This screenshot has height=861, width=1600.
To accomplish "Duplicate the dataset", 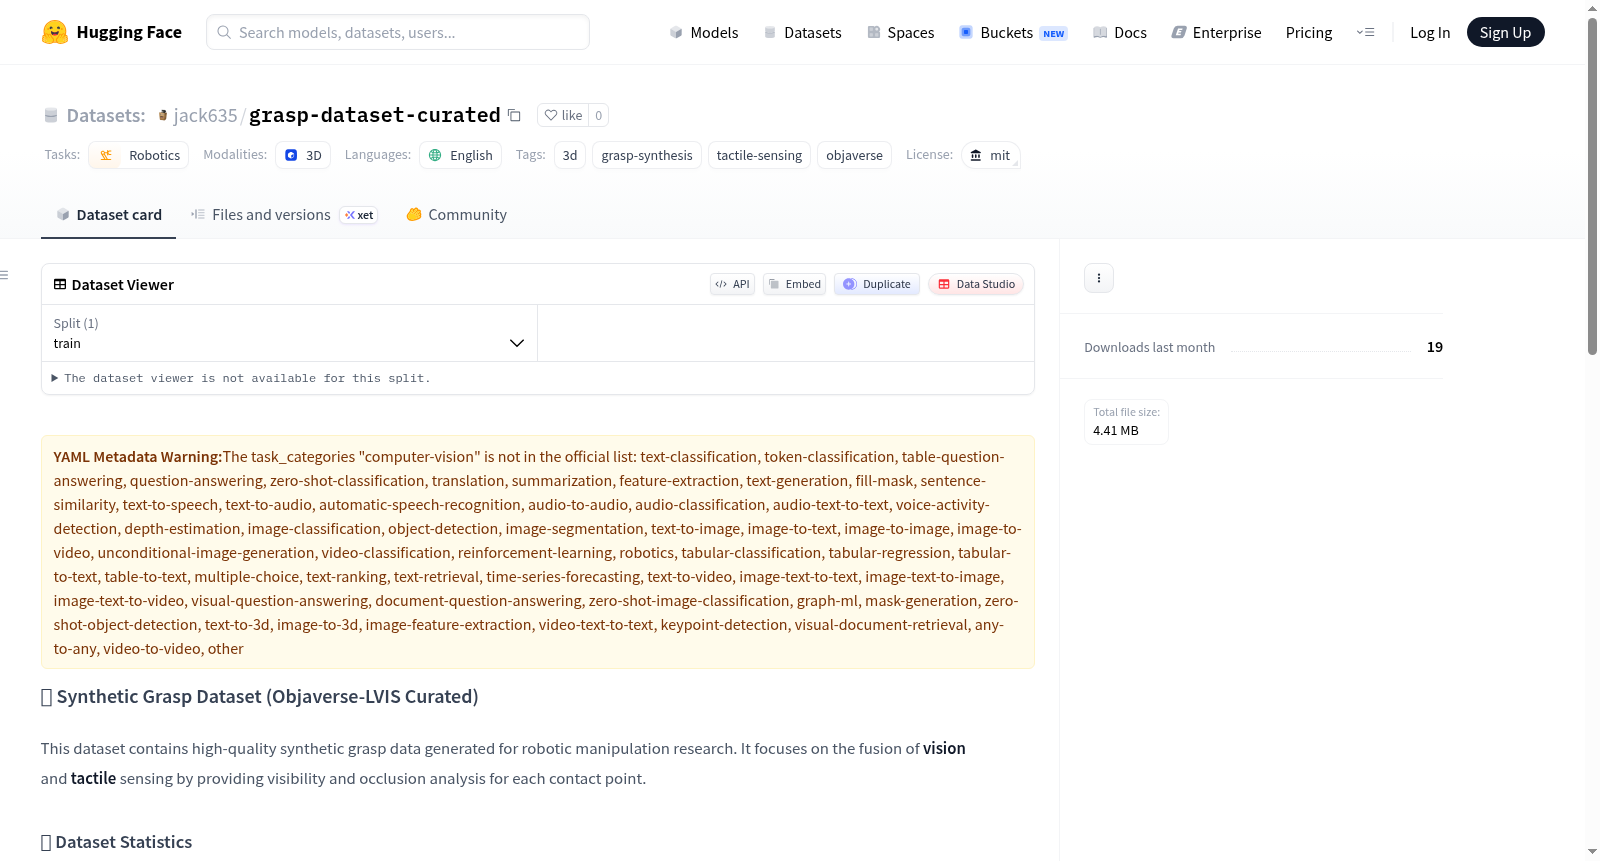I will pyautogui.click(x=877, y=284).
